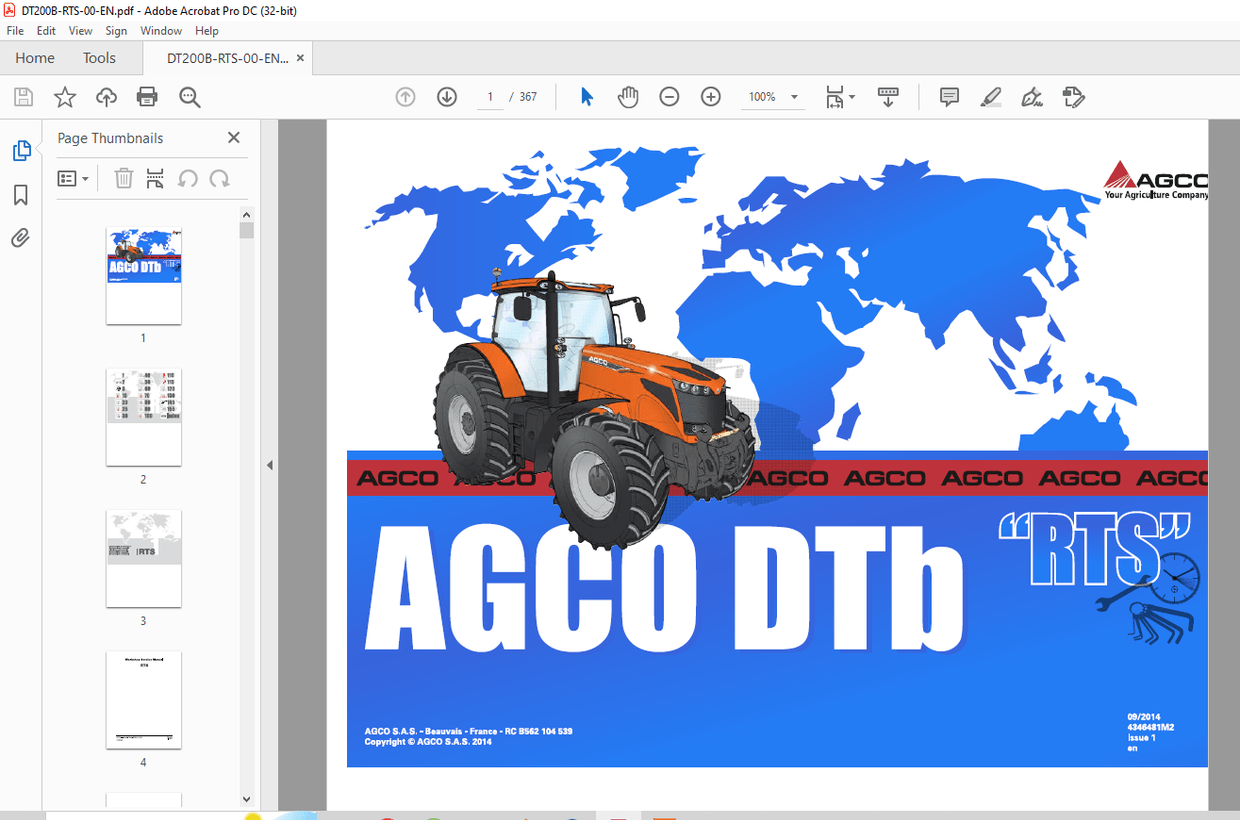This screenshot has width=1240, height=820.
Task: Show the Bookmarks panel
Action: (x=21, y=195)
